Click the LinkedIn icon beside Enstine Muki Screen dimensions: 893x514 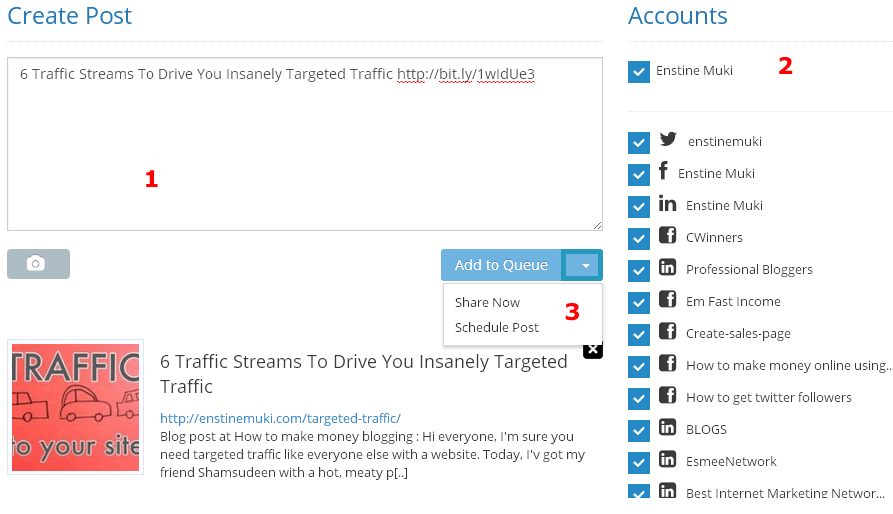[667, 203]
